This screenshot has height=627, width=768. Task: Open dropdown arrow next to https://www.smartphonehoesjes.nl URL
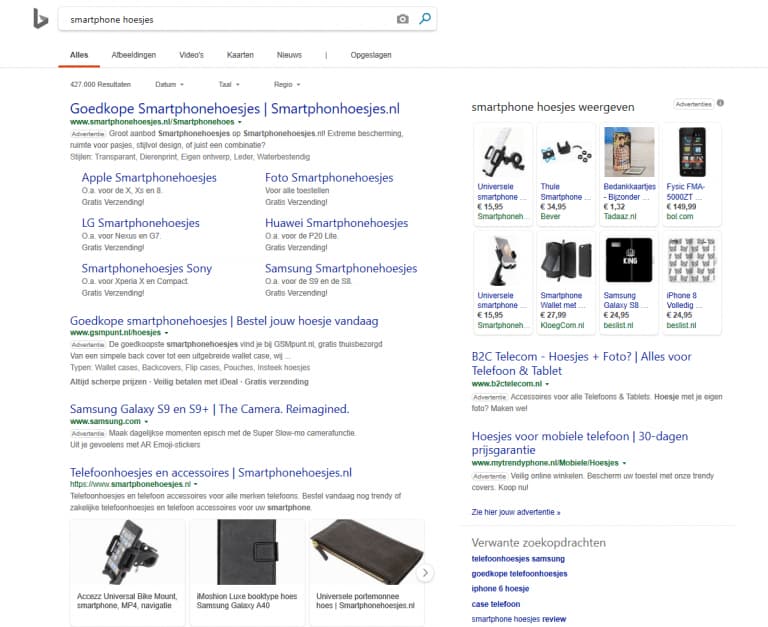[x=195, y=484]
